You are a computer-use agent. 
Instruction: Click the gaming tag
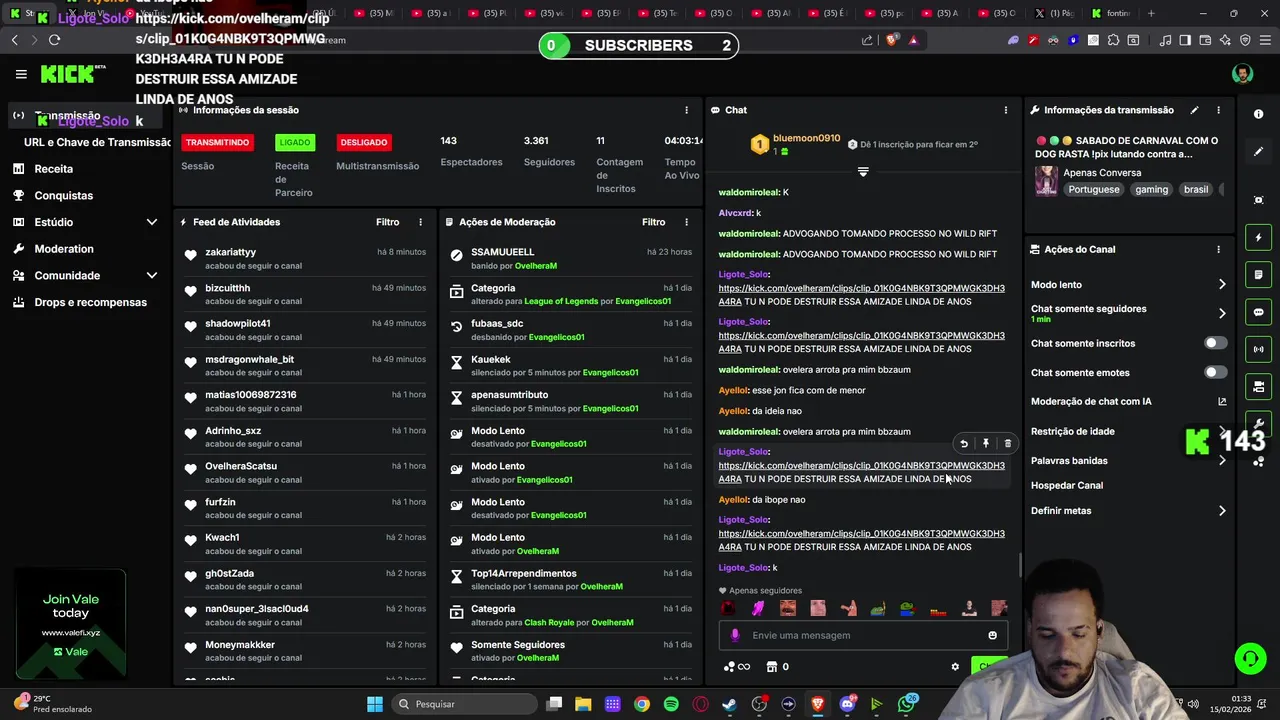(x=1151, y=189)
